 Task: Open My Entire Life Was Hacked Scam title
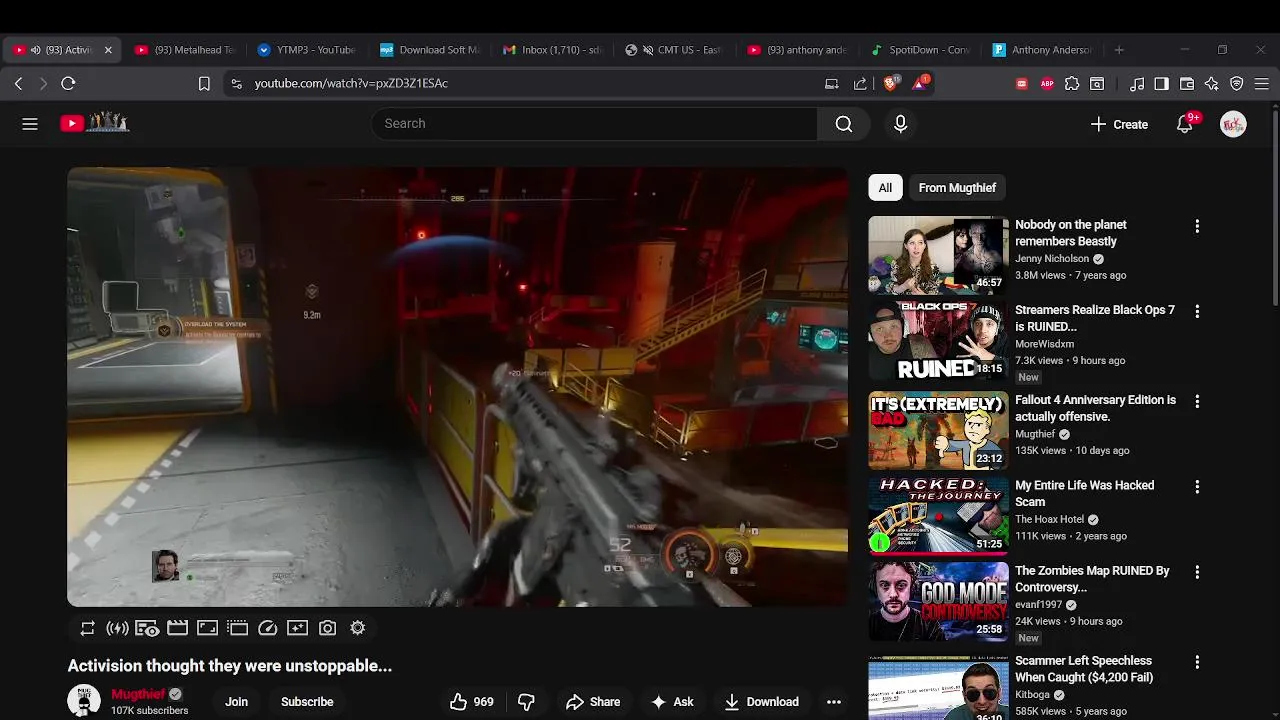pyautogui.click(x=1084, y=493)
